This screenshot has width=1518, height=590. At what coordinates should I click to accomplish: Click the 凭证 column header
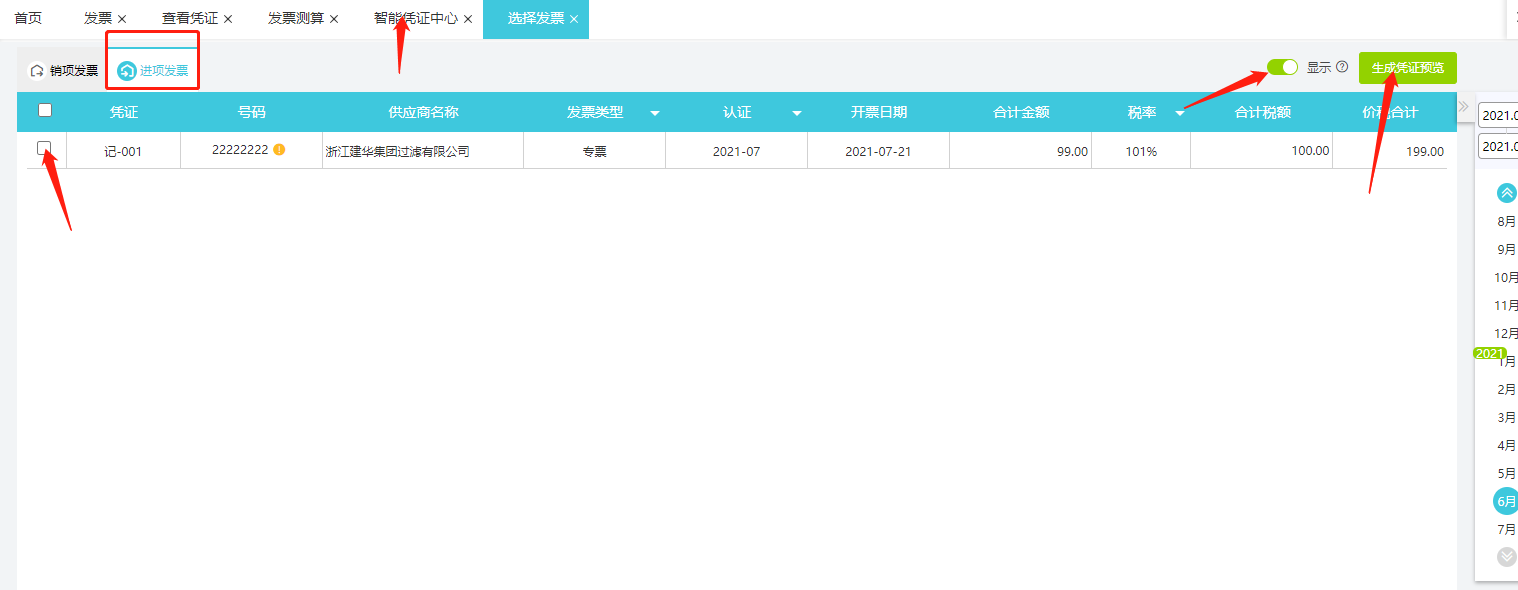click(x=124, y=112)
